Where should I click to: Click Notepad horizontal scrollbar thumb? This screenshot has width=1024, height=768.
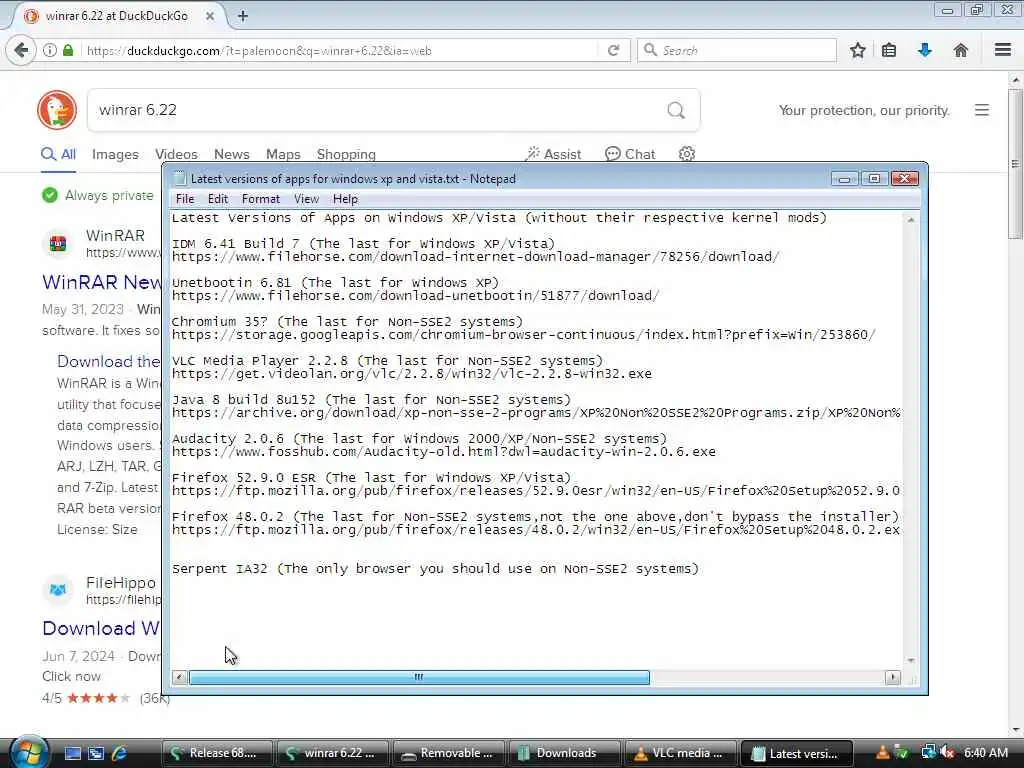click(x=419, y=677)
